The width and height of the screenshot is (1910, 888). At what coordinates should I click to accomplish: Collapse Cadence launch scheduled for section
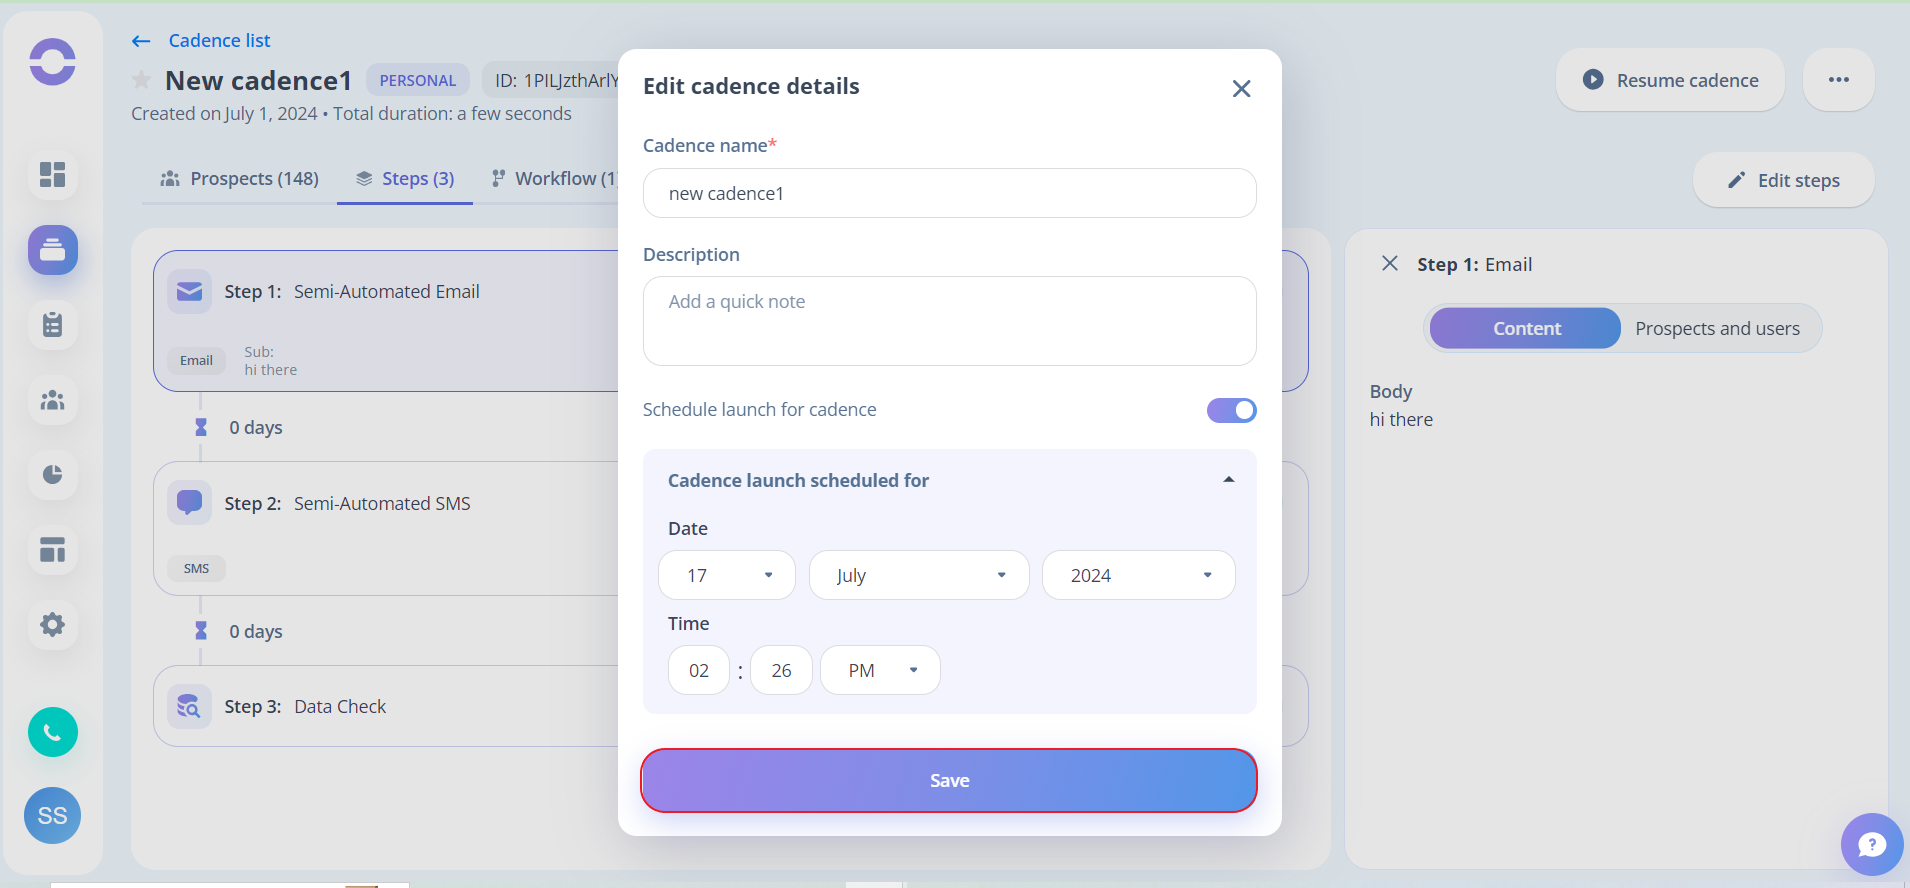pyautogui.click(x=1228, y=480)
